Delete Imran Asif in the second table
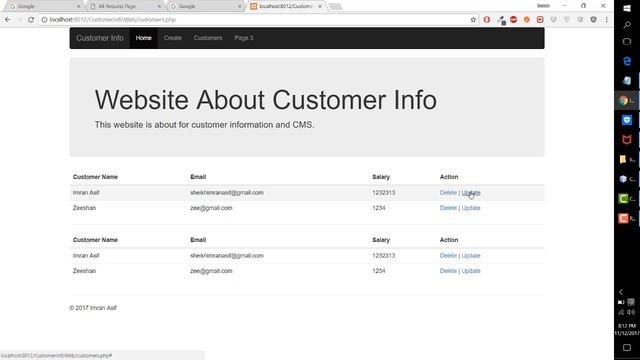 coord(448,256)
